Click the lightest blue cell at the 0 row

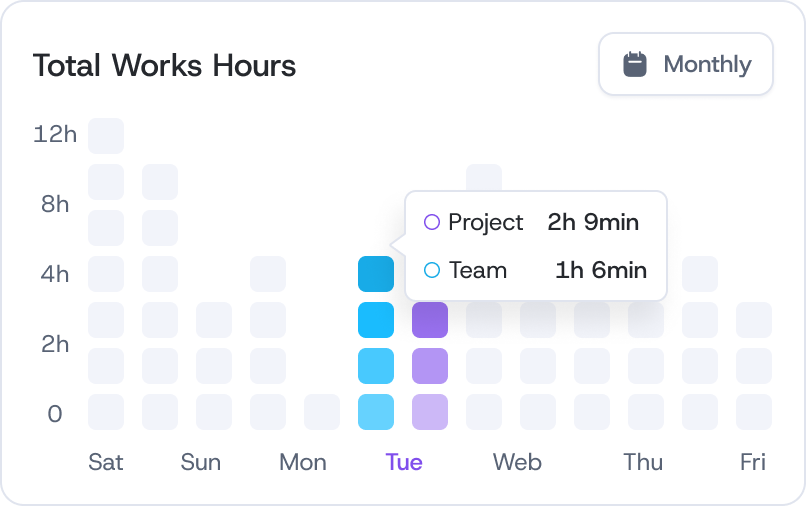pos(376,412)
